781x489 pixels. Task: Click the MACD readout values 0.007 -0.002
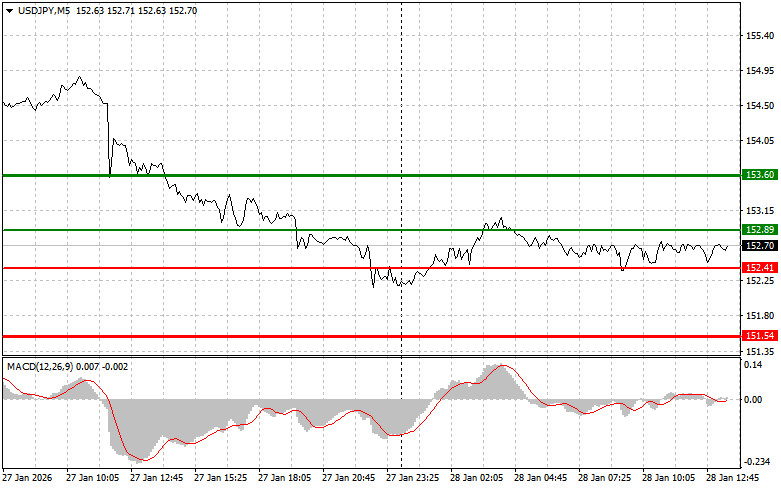[102, 367]
